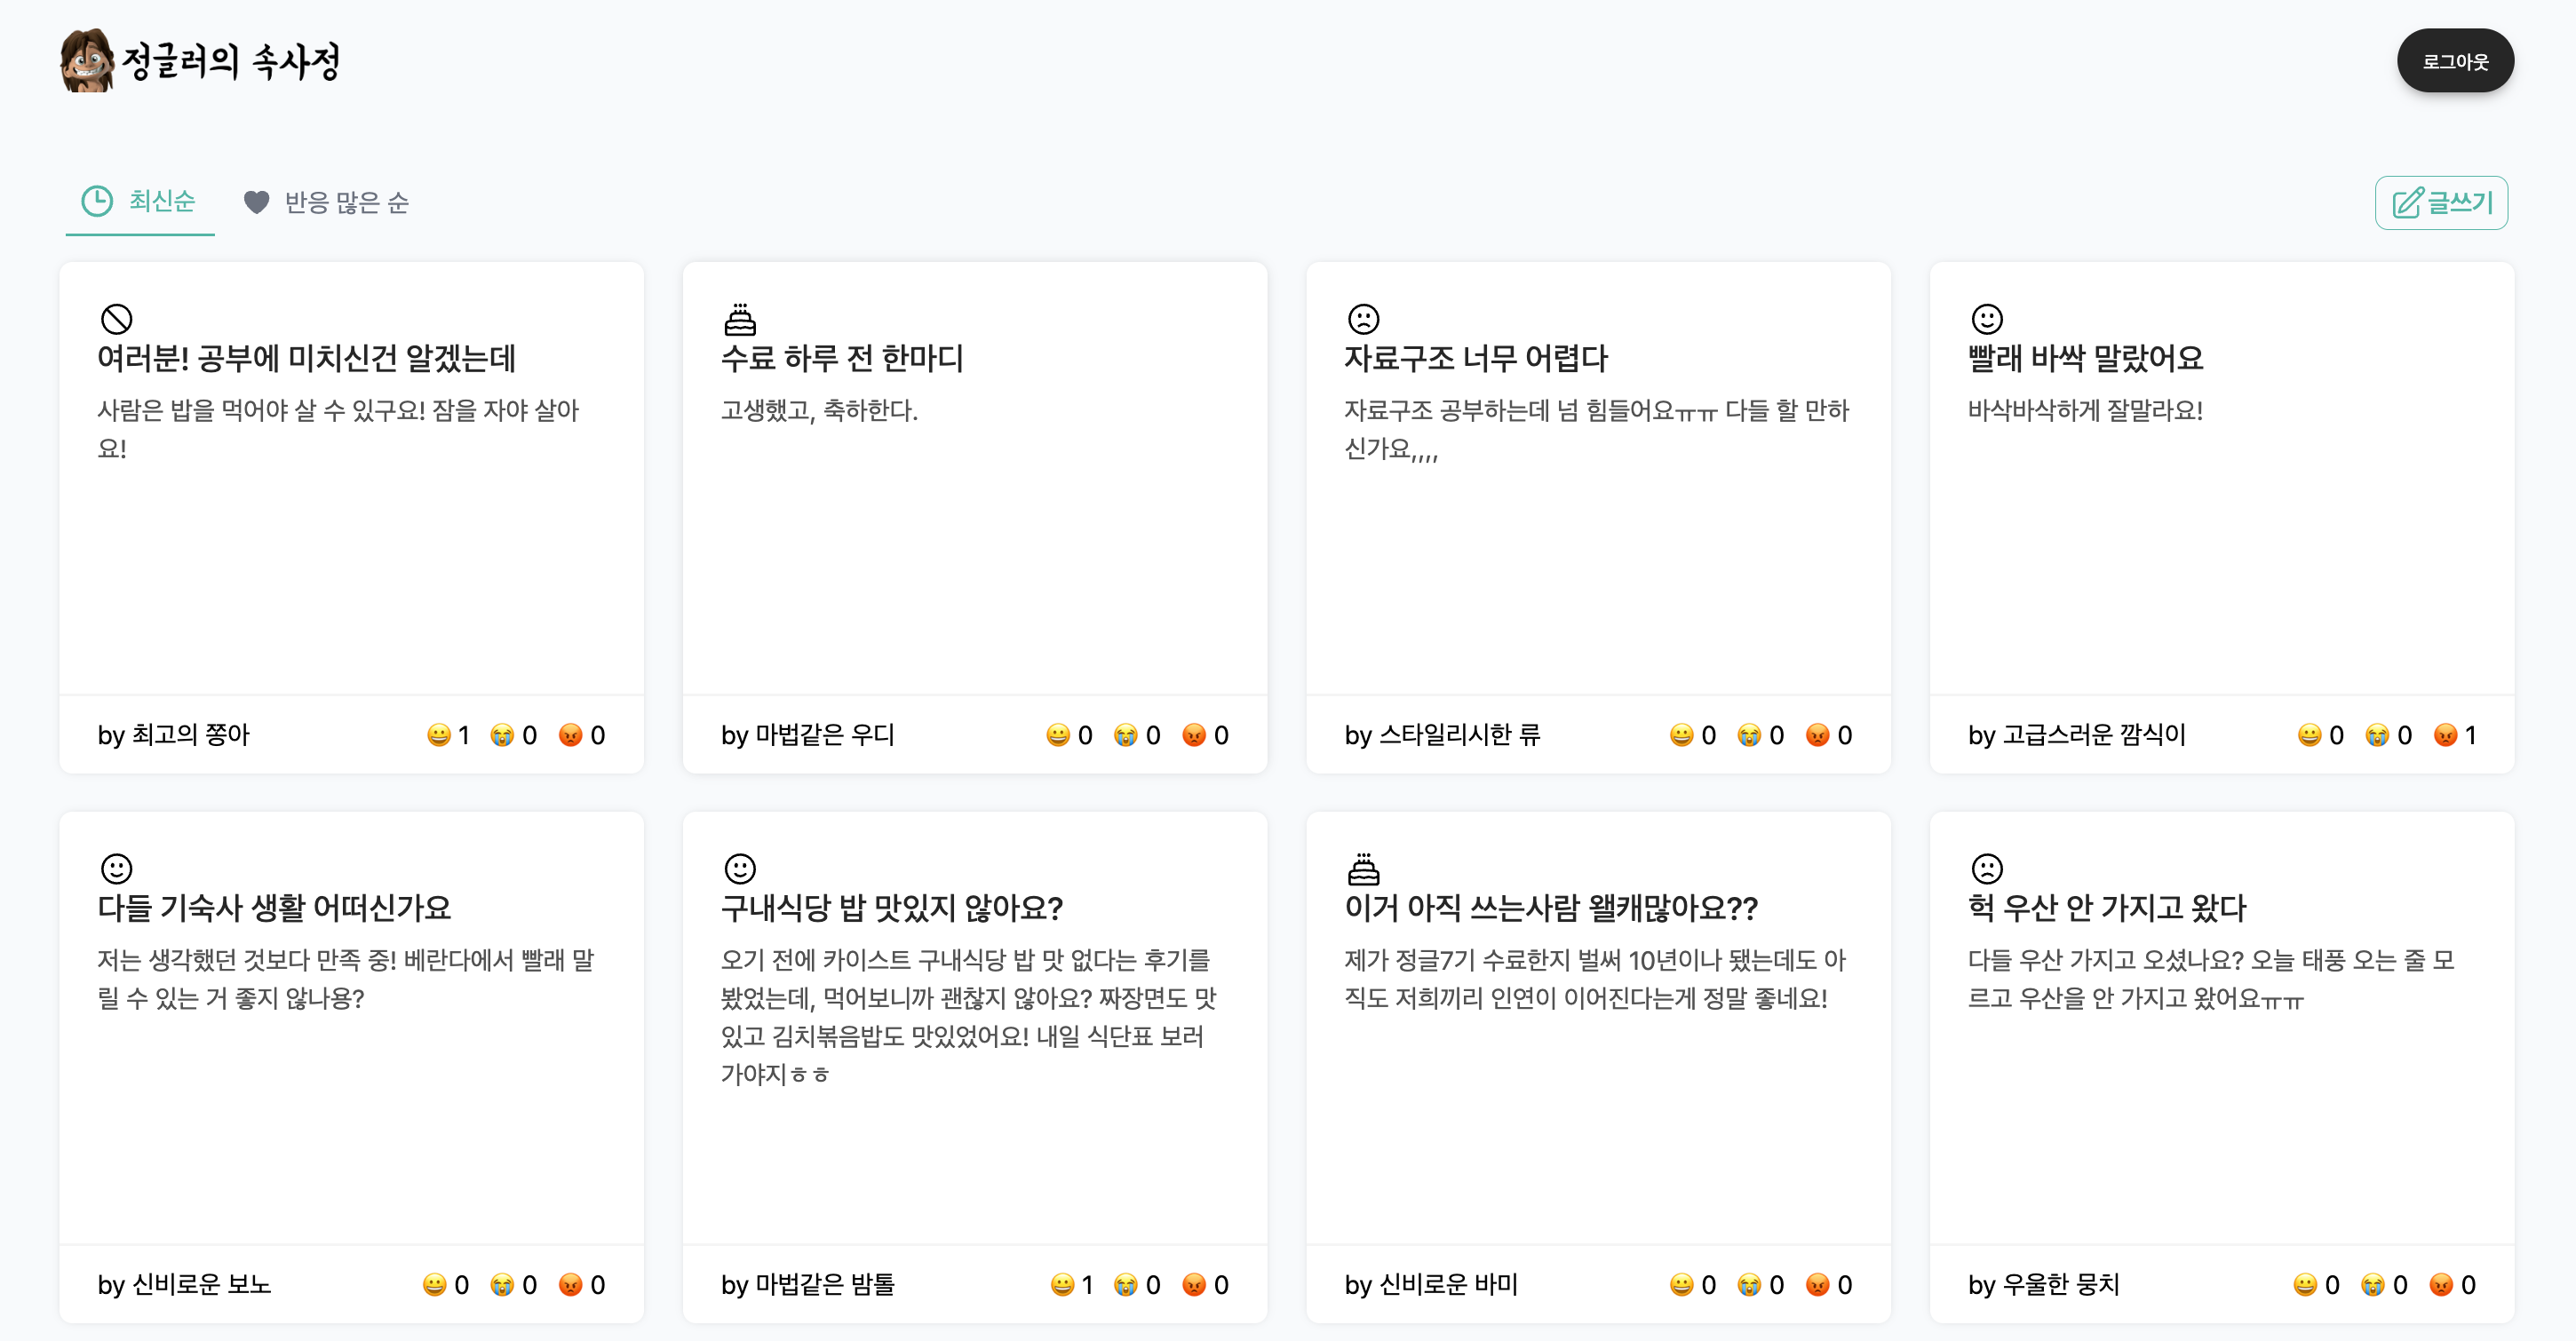Click cake icon on 수료 하루 전 한마디
The height and width of the screenshot is (1341, 2576).
click(x=740, y=319)
